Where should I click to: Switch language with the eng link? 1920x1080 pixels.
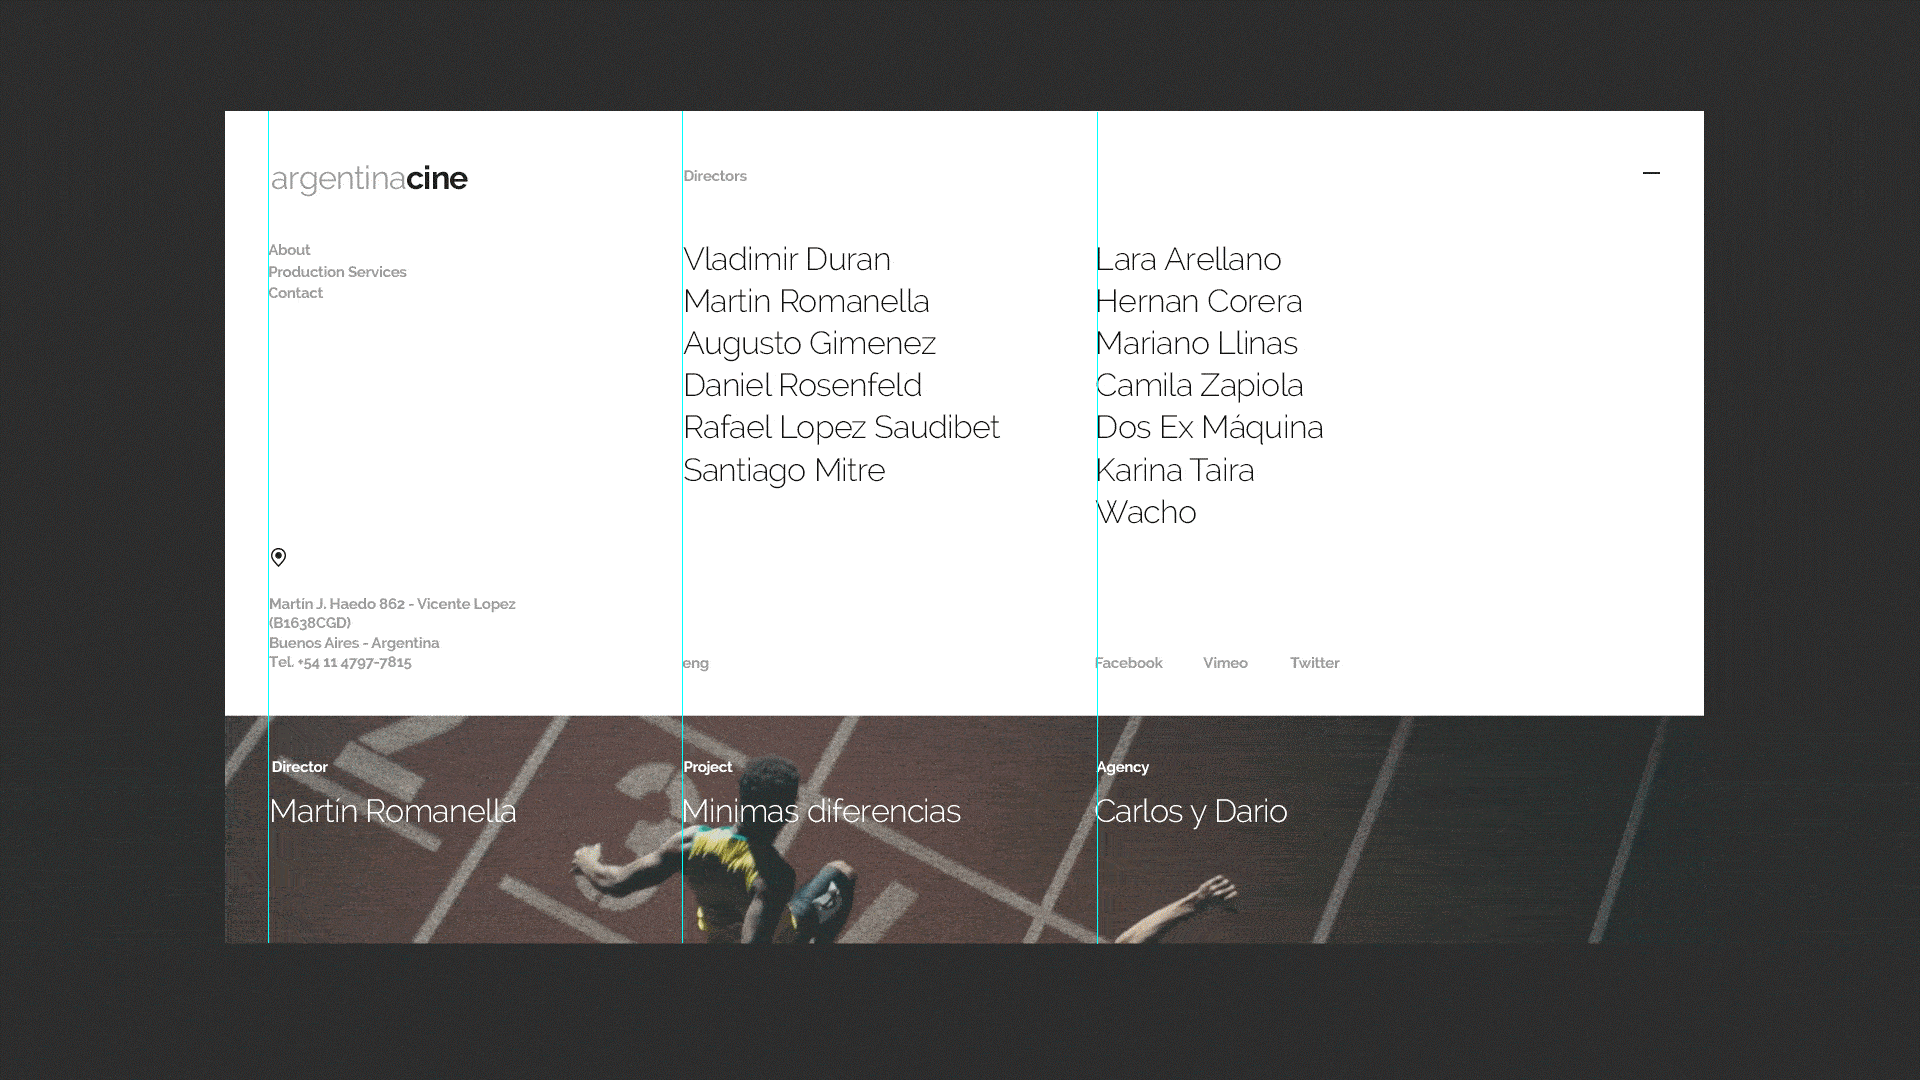point(696,663)
